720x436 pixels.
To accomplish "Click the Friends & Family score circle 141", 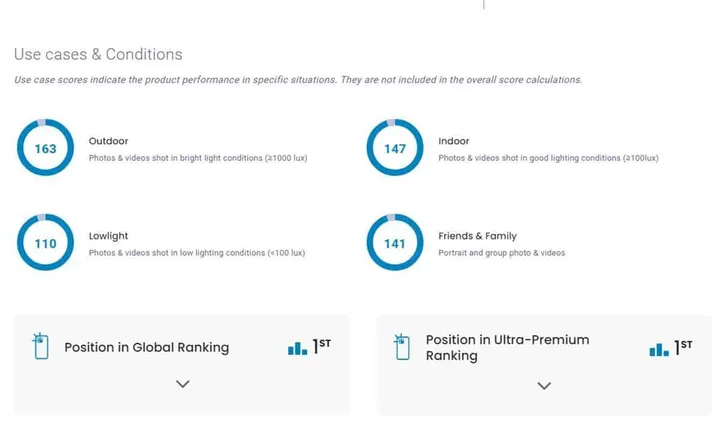I will point(394,243).
